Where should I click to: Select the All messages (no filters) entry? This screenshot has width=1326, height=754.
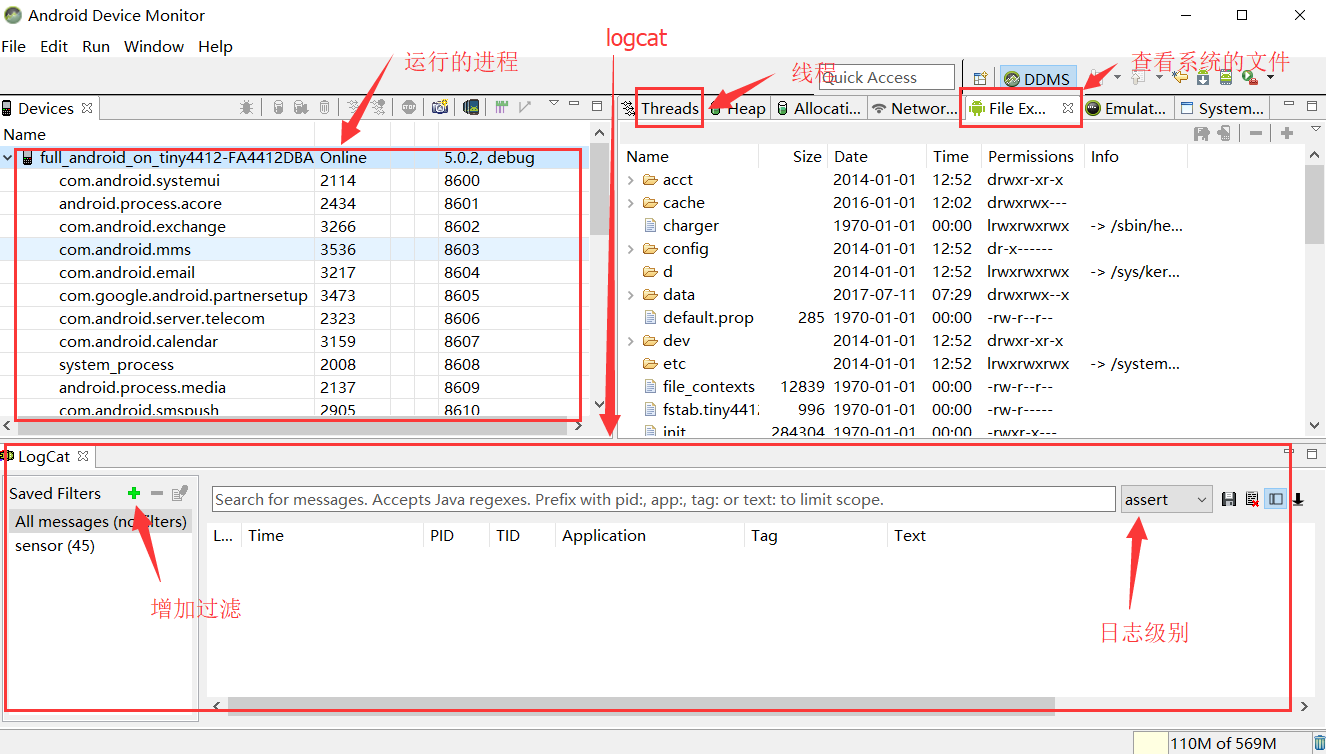pyautogui.click(x=100, y=521)
